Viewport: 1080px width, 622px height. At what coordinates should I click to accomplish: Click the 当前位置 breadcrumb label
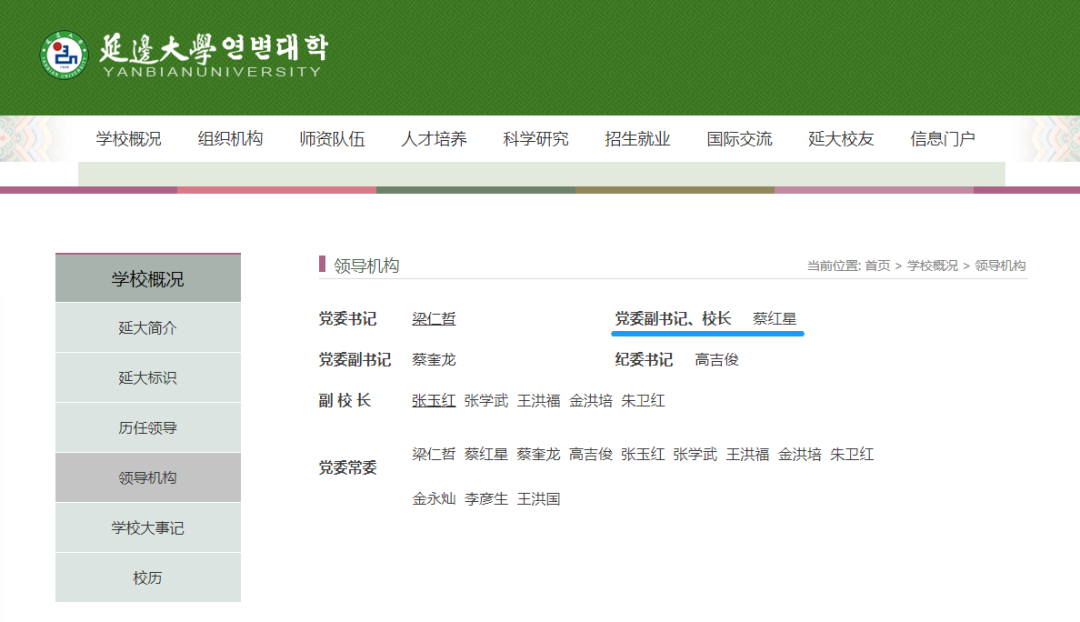pyautogui.click(x=833, y=266)
